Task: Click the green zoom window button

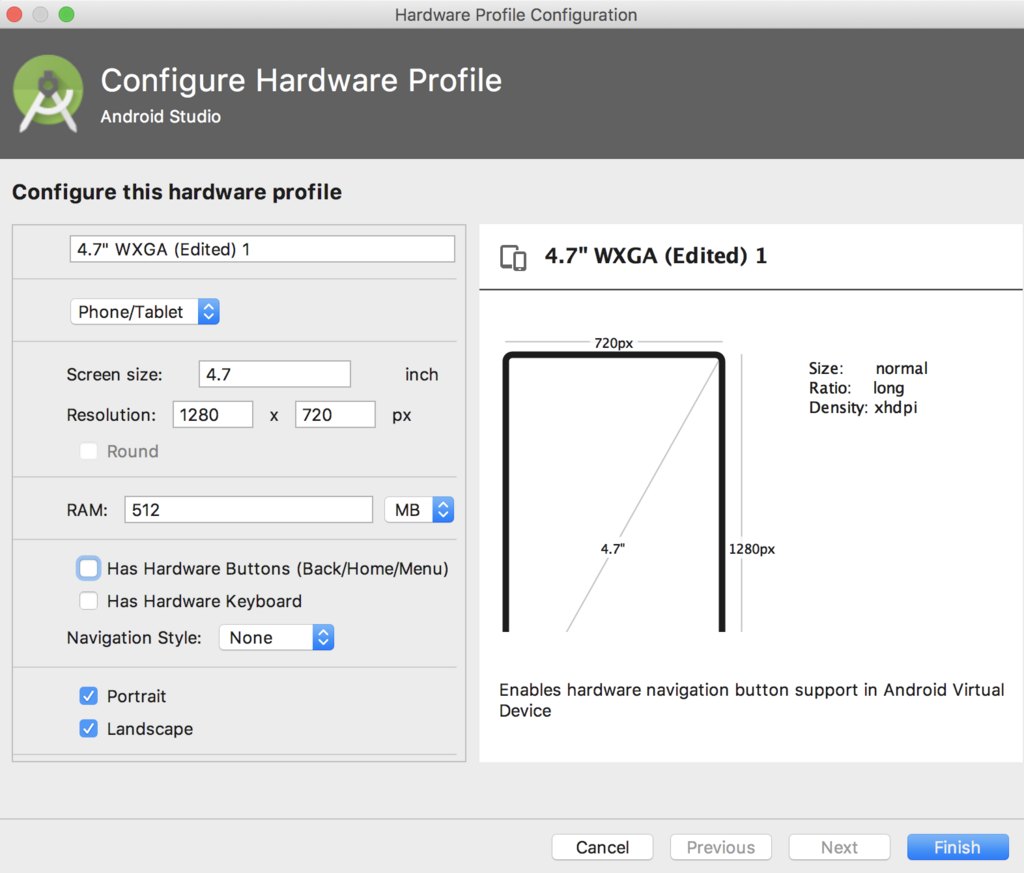Action: 67,14
